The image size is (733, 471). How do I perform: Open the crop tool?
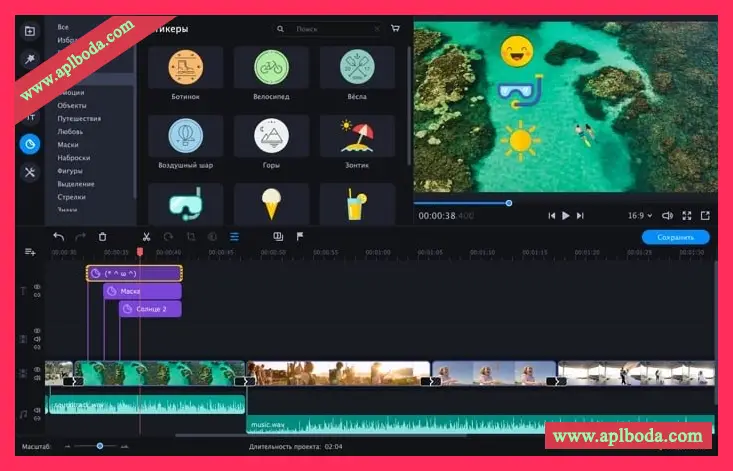tap(191, 237)
